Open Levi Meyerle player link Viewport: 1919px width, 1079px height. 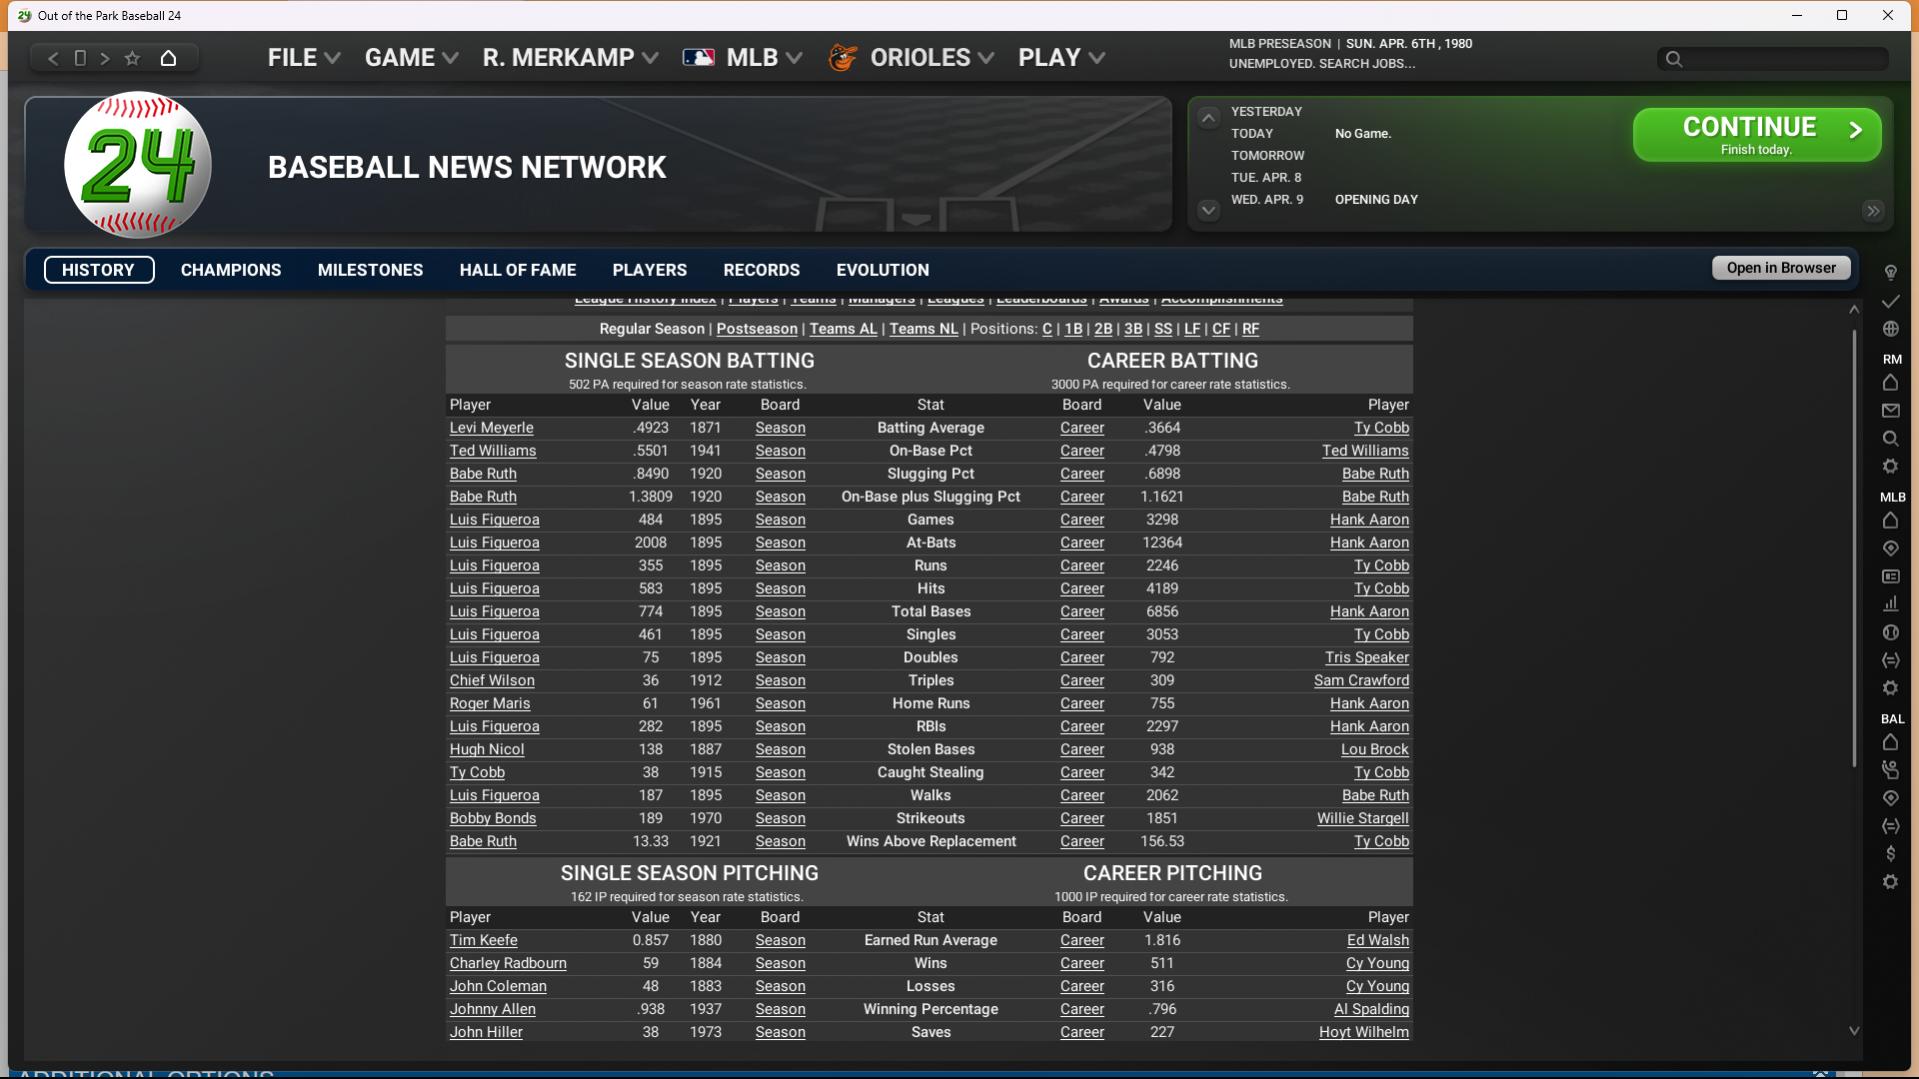pyautogui.click(x=491, y=428)
